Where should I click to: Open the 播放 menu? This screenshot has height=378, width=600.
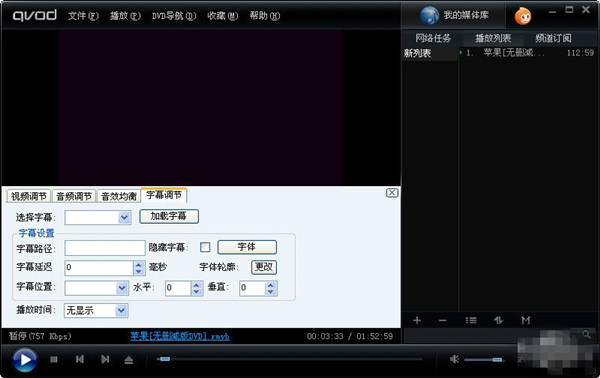coord(125,16)
